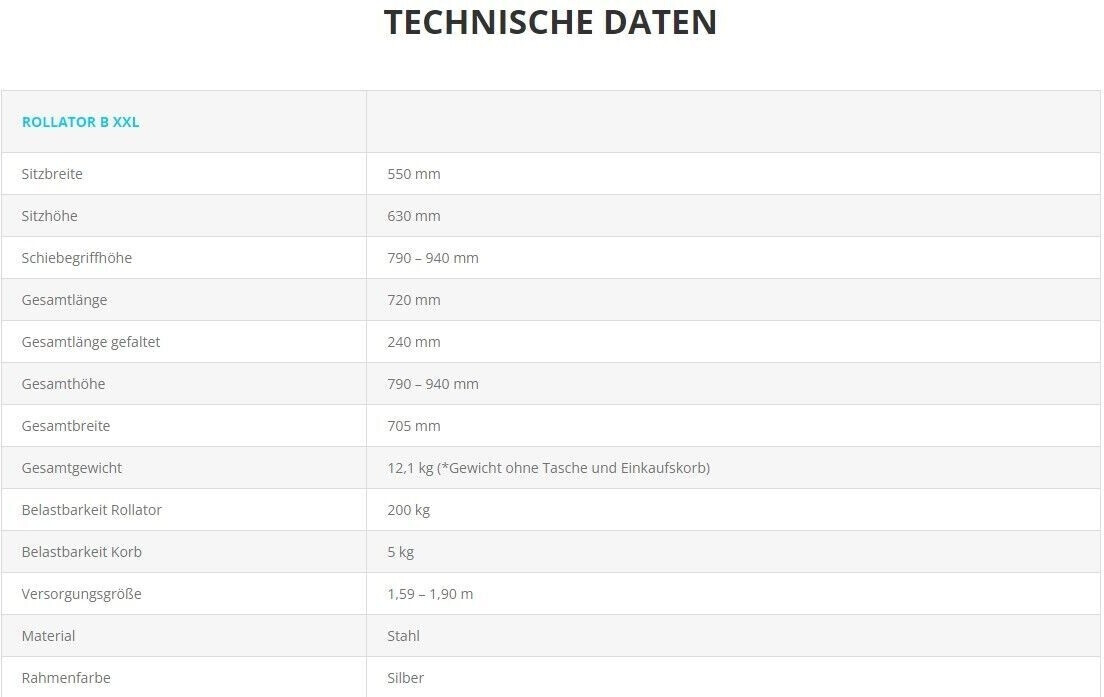Click the Gesamtlänge gefaltet label
Image resolution: width=1104 pixels, height=697 pixels.
(91, 342)
